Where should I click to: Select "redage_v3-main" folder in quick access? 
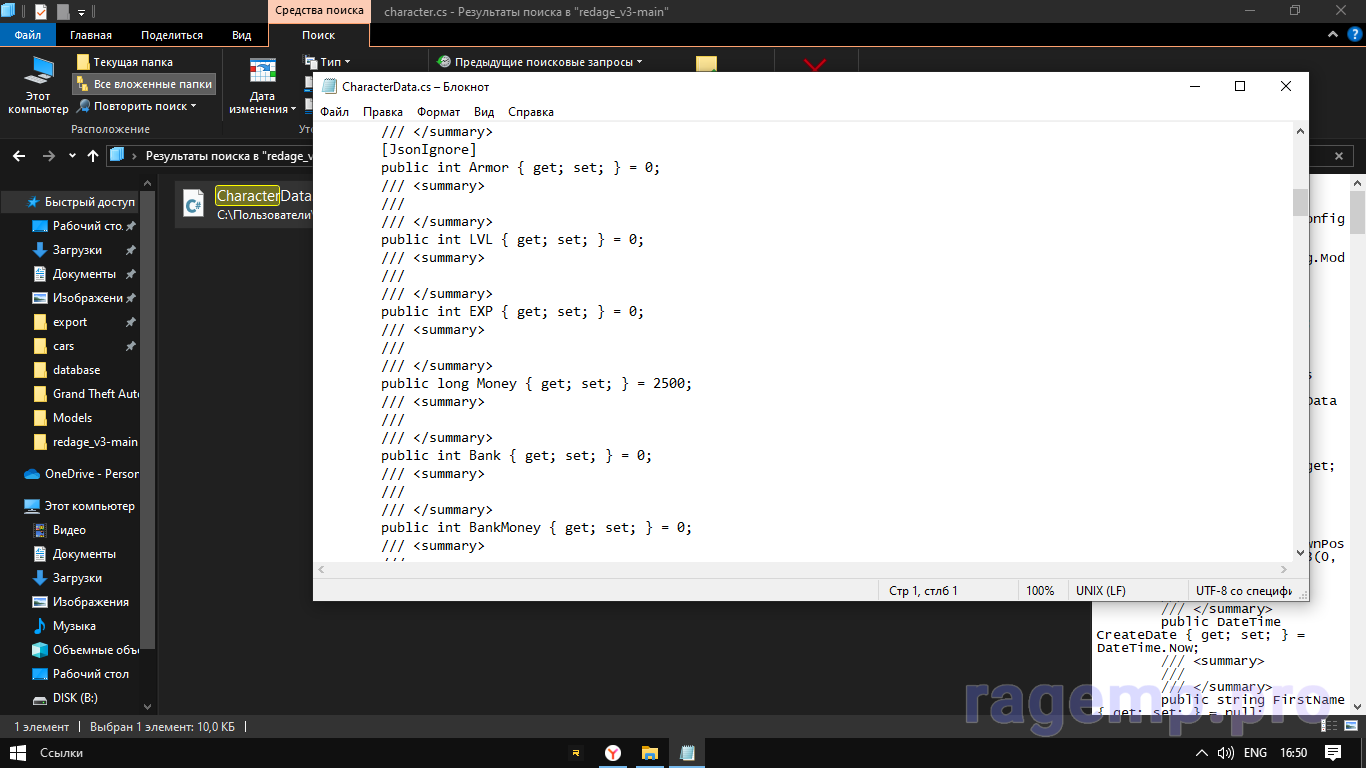pos(95,442)
